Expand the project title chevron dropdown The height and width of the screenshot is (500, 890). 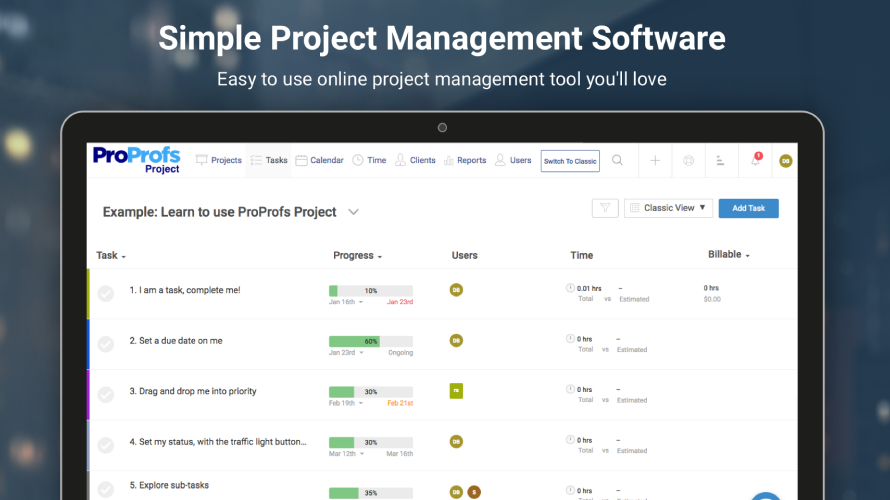tap(354, 212)
